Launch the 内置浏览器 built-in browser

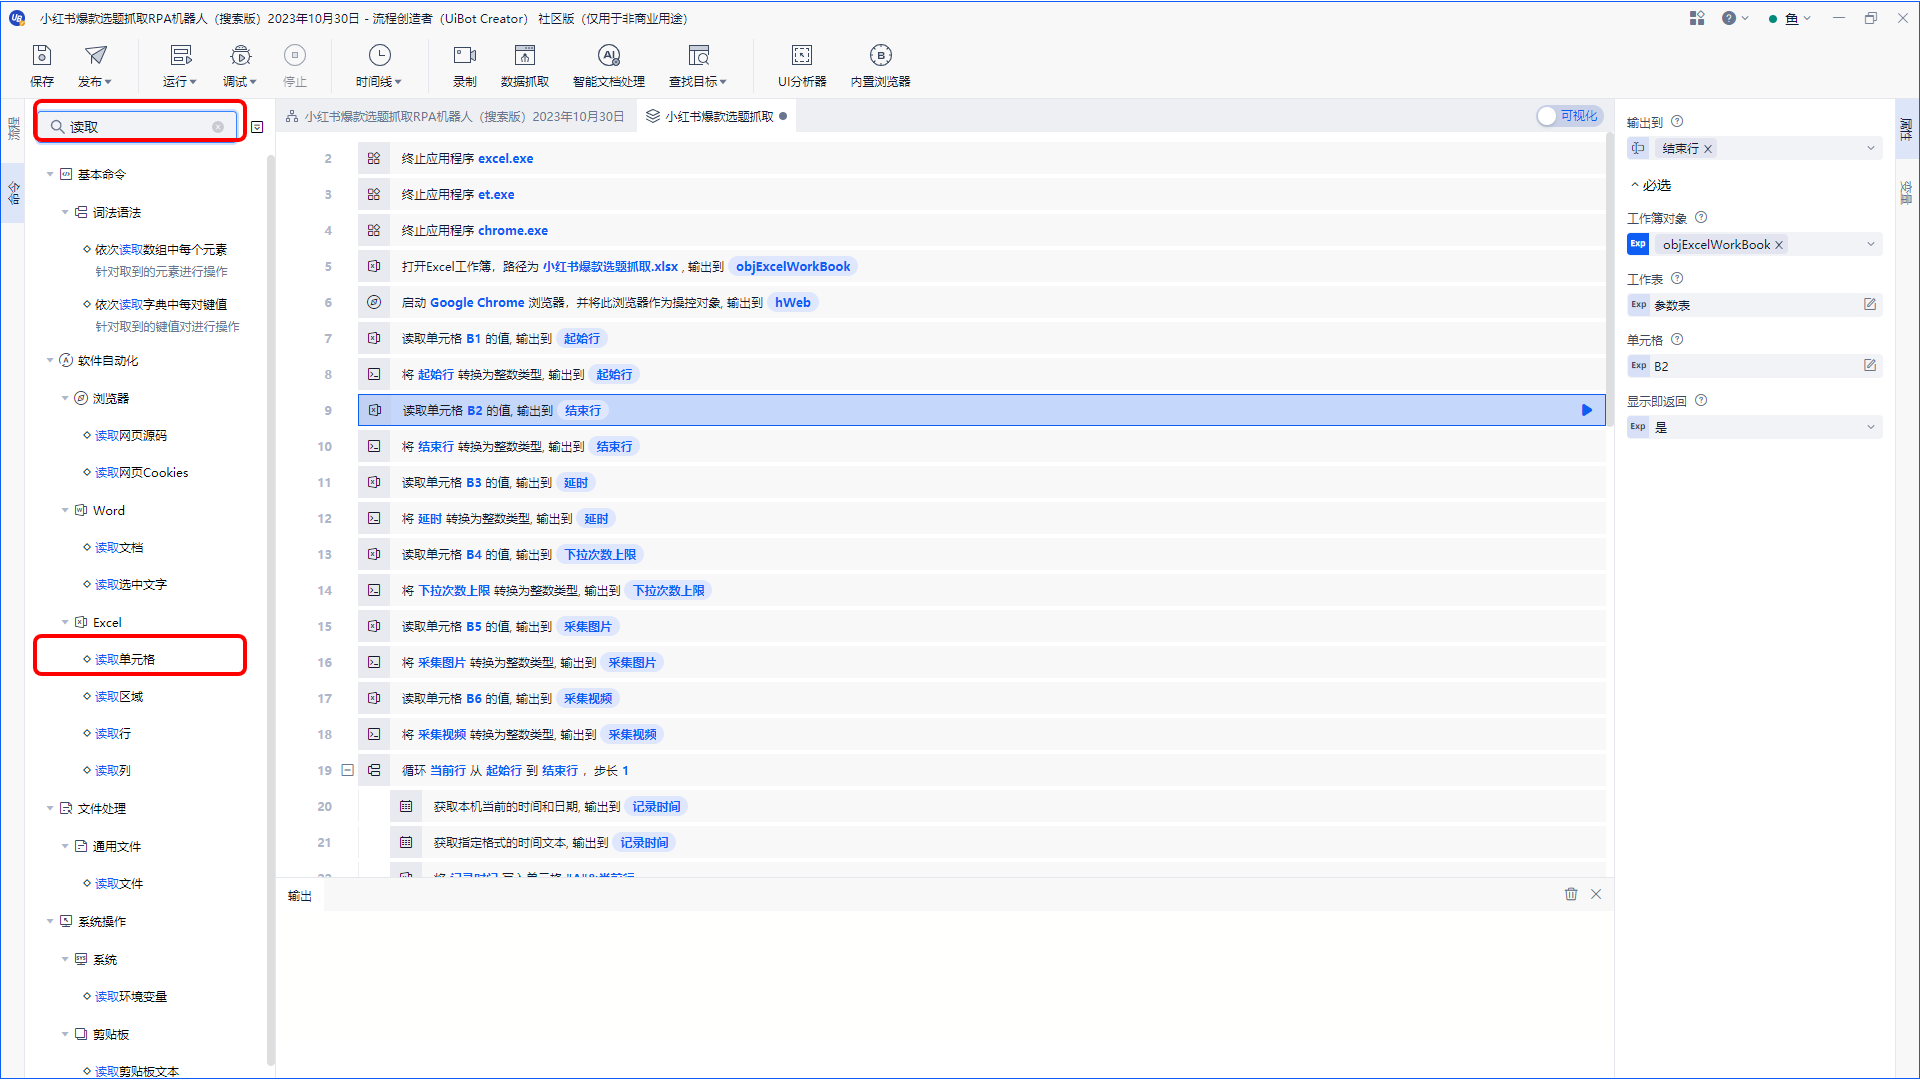[881, 66]
